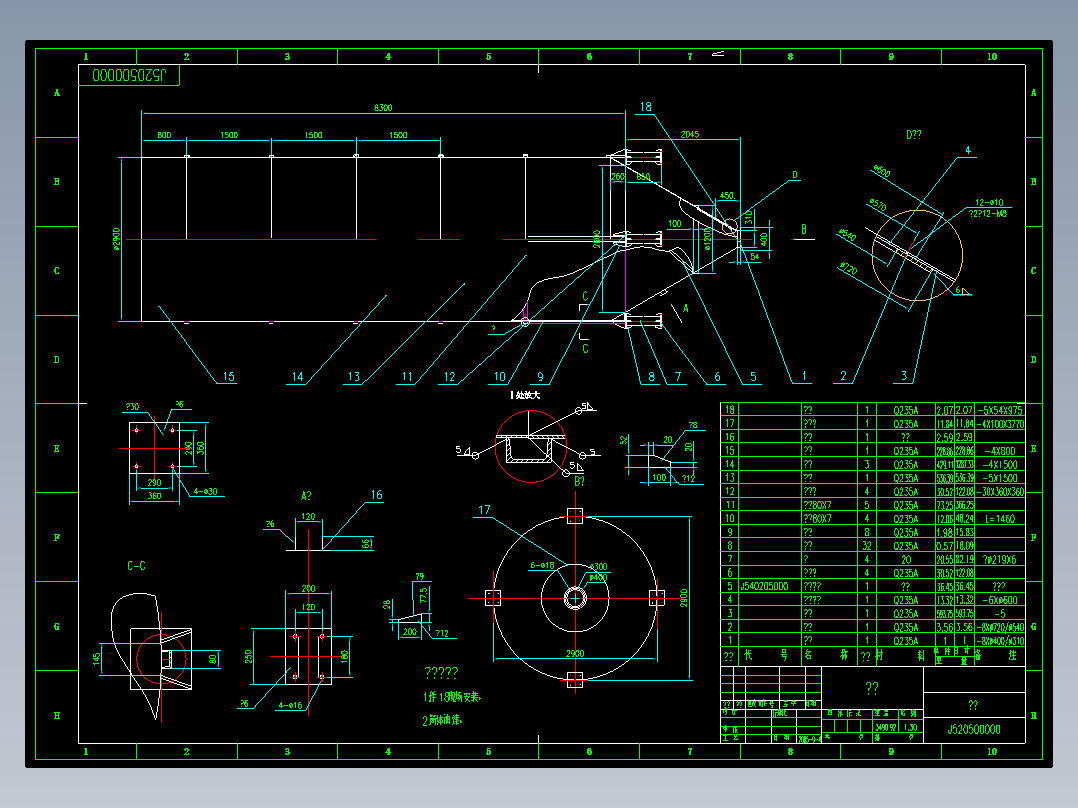1078x808 pixels.
Task: Select the 4-ø30 hole callout
Action: (205, 491)
